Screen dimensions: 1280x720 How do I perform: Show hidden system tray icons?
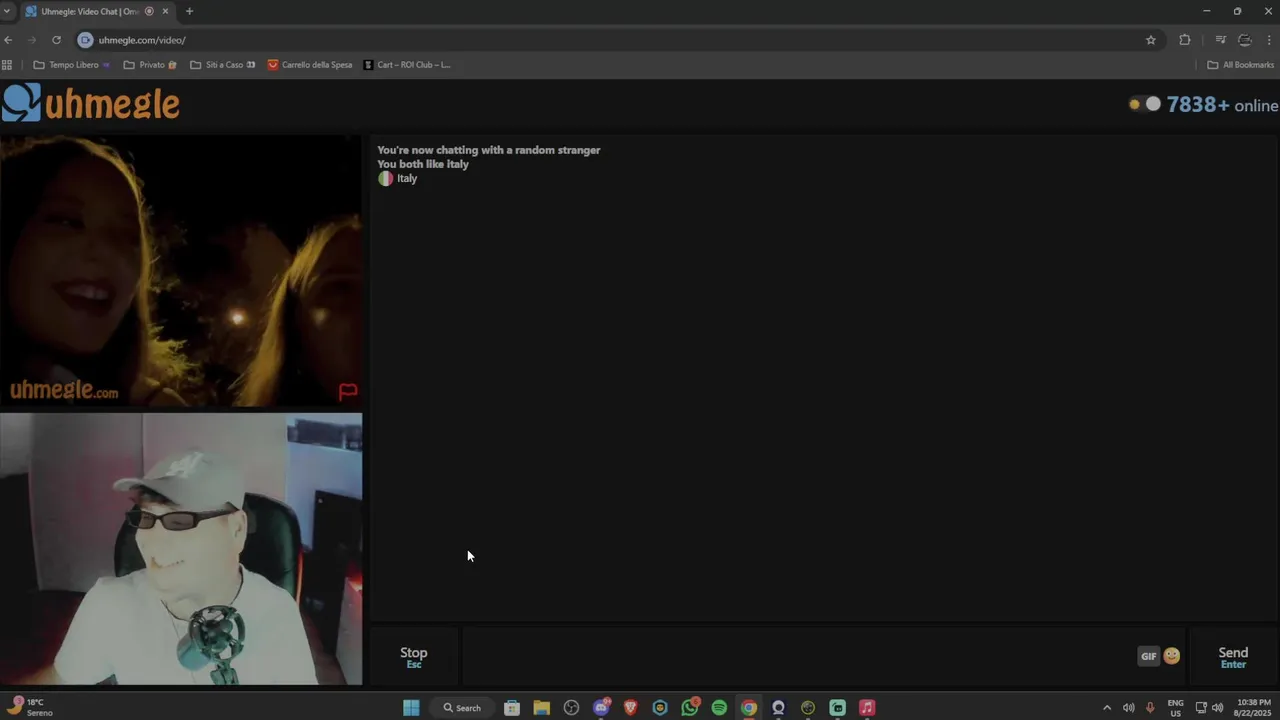(1106, 708)
